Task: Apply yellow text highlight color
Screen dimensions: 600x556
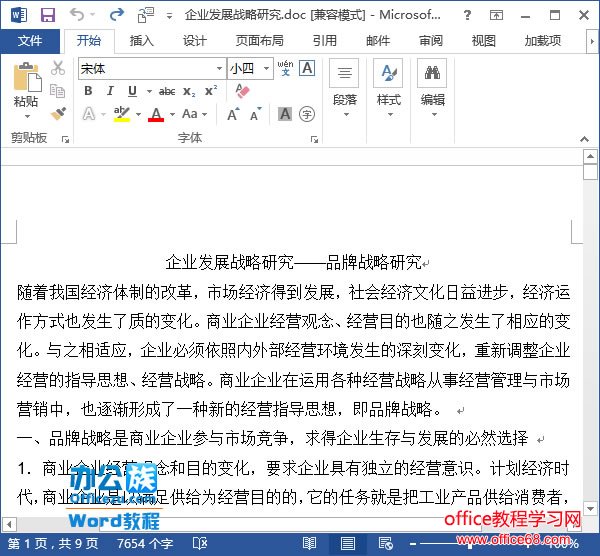Action: pyautogui.click(x=122, y=114)
